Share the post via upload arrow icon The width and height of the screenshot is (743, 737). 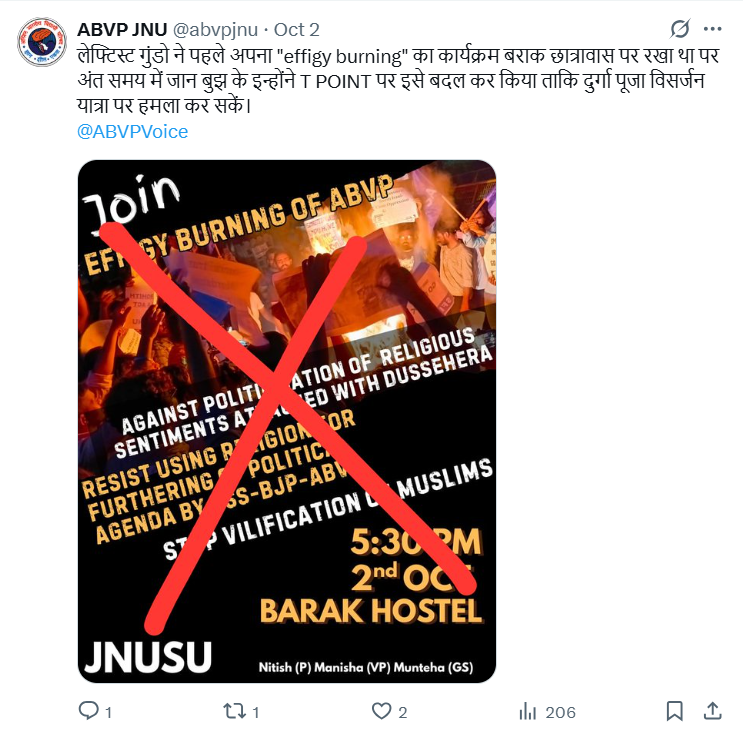pos(713,710)
